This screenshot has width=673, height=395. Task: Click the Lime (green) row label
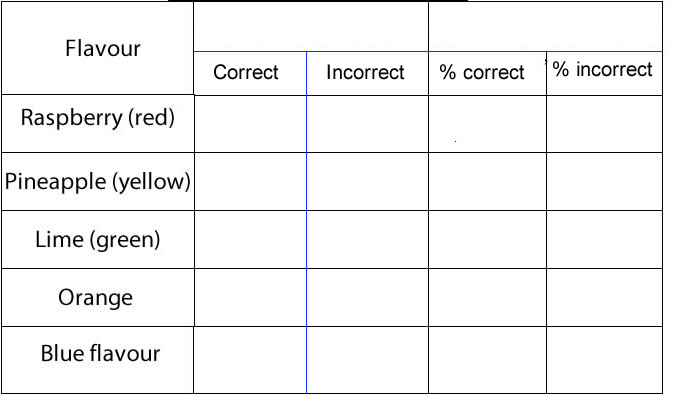coord(97,240)
